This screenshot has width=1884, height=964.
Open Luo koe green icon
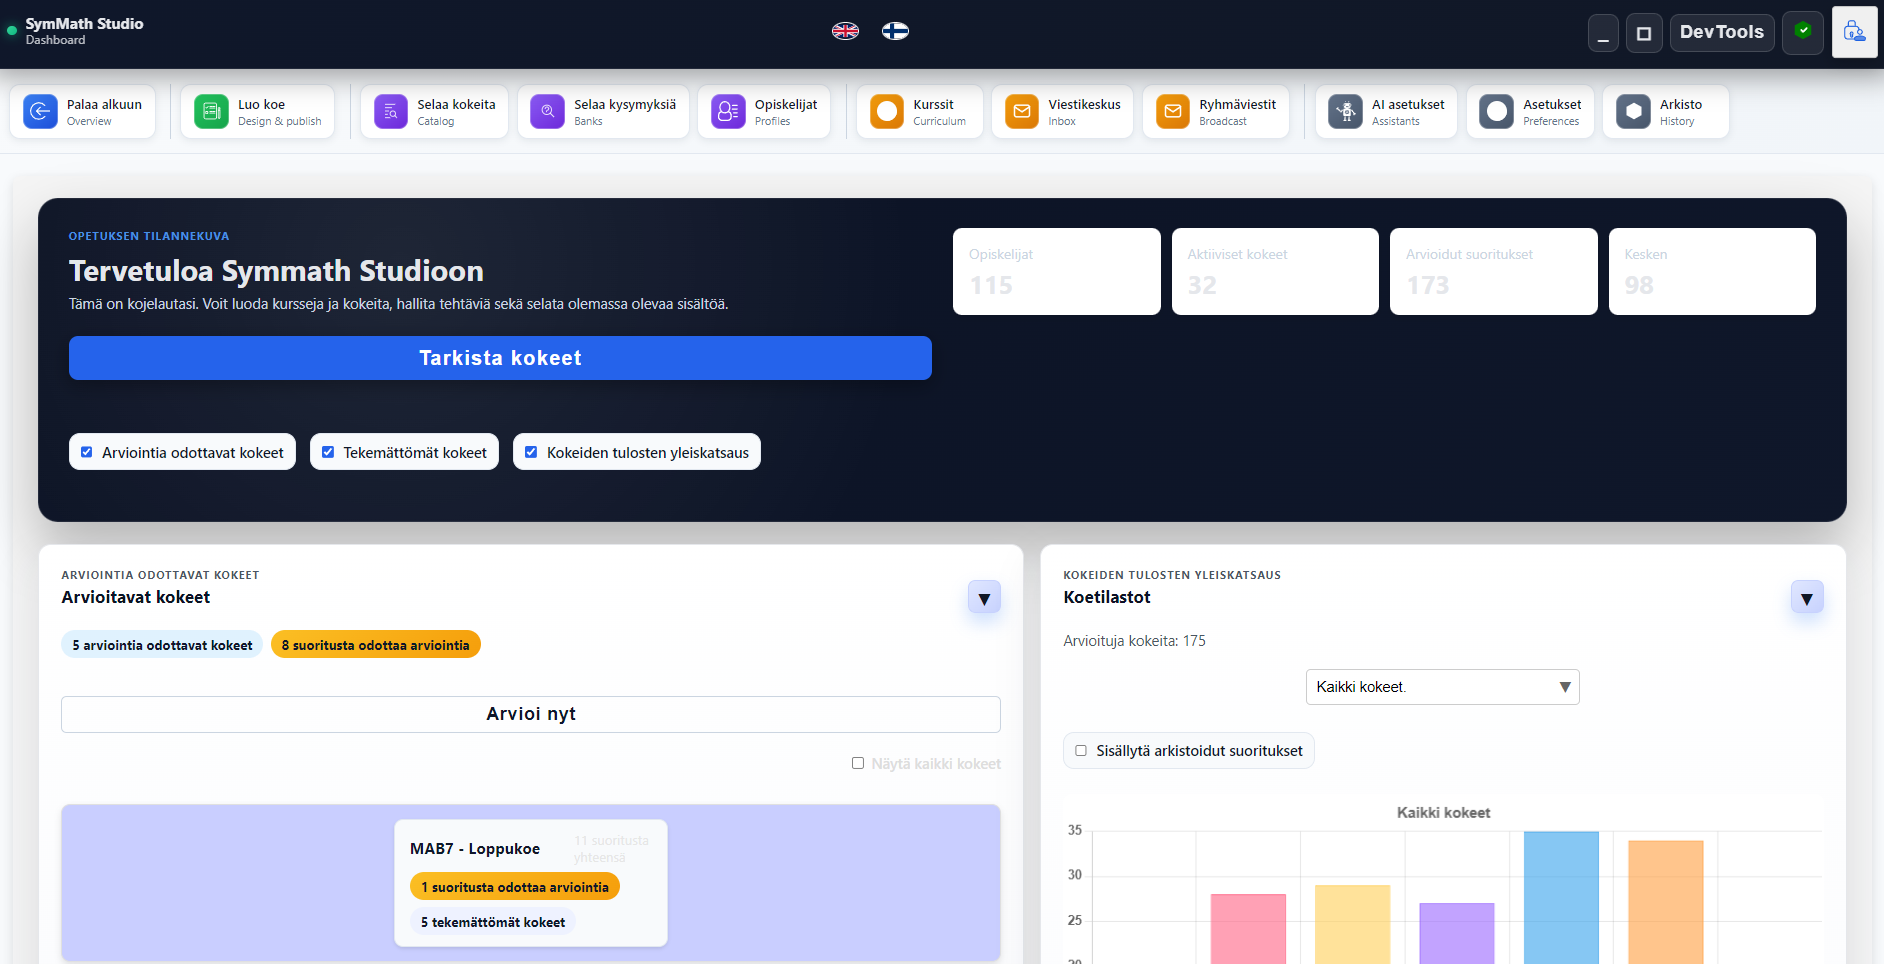[x=211, y=112]
